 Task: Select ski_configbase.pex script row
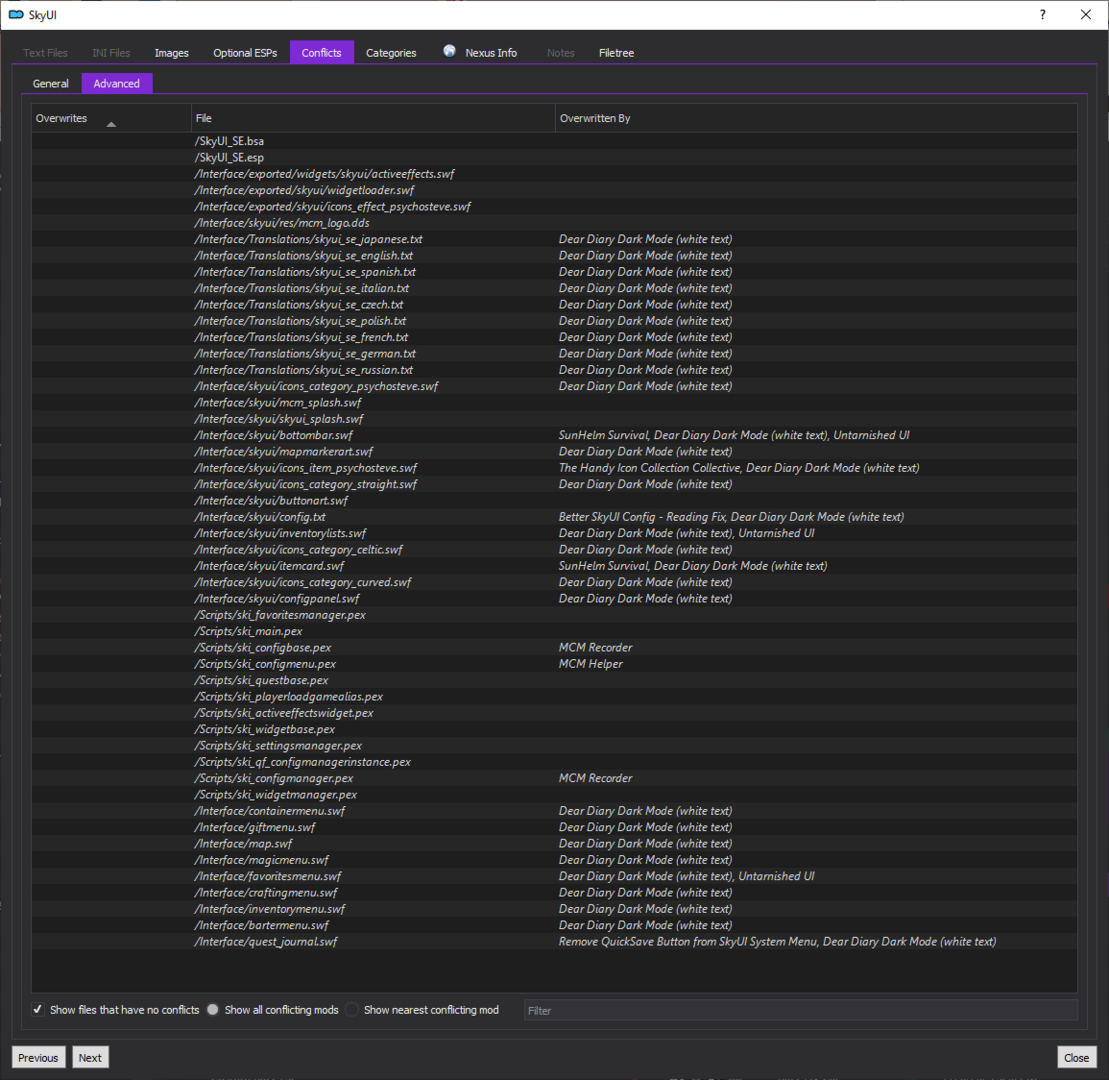pos(554,647)
